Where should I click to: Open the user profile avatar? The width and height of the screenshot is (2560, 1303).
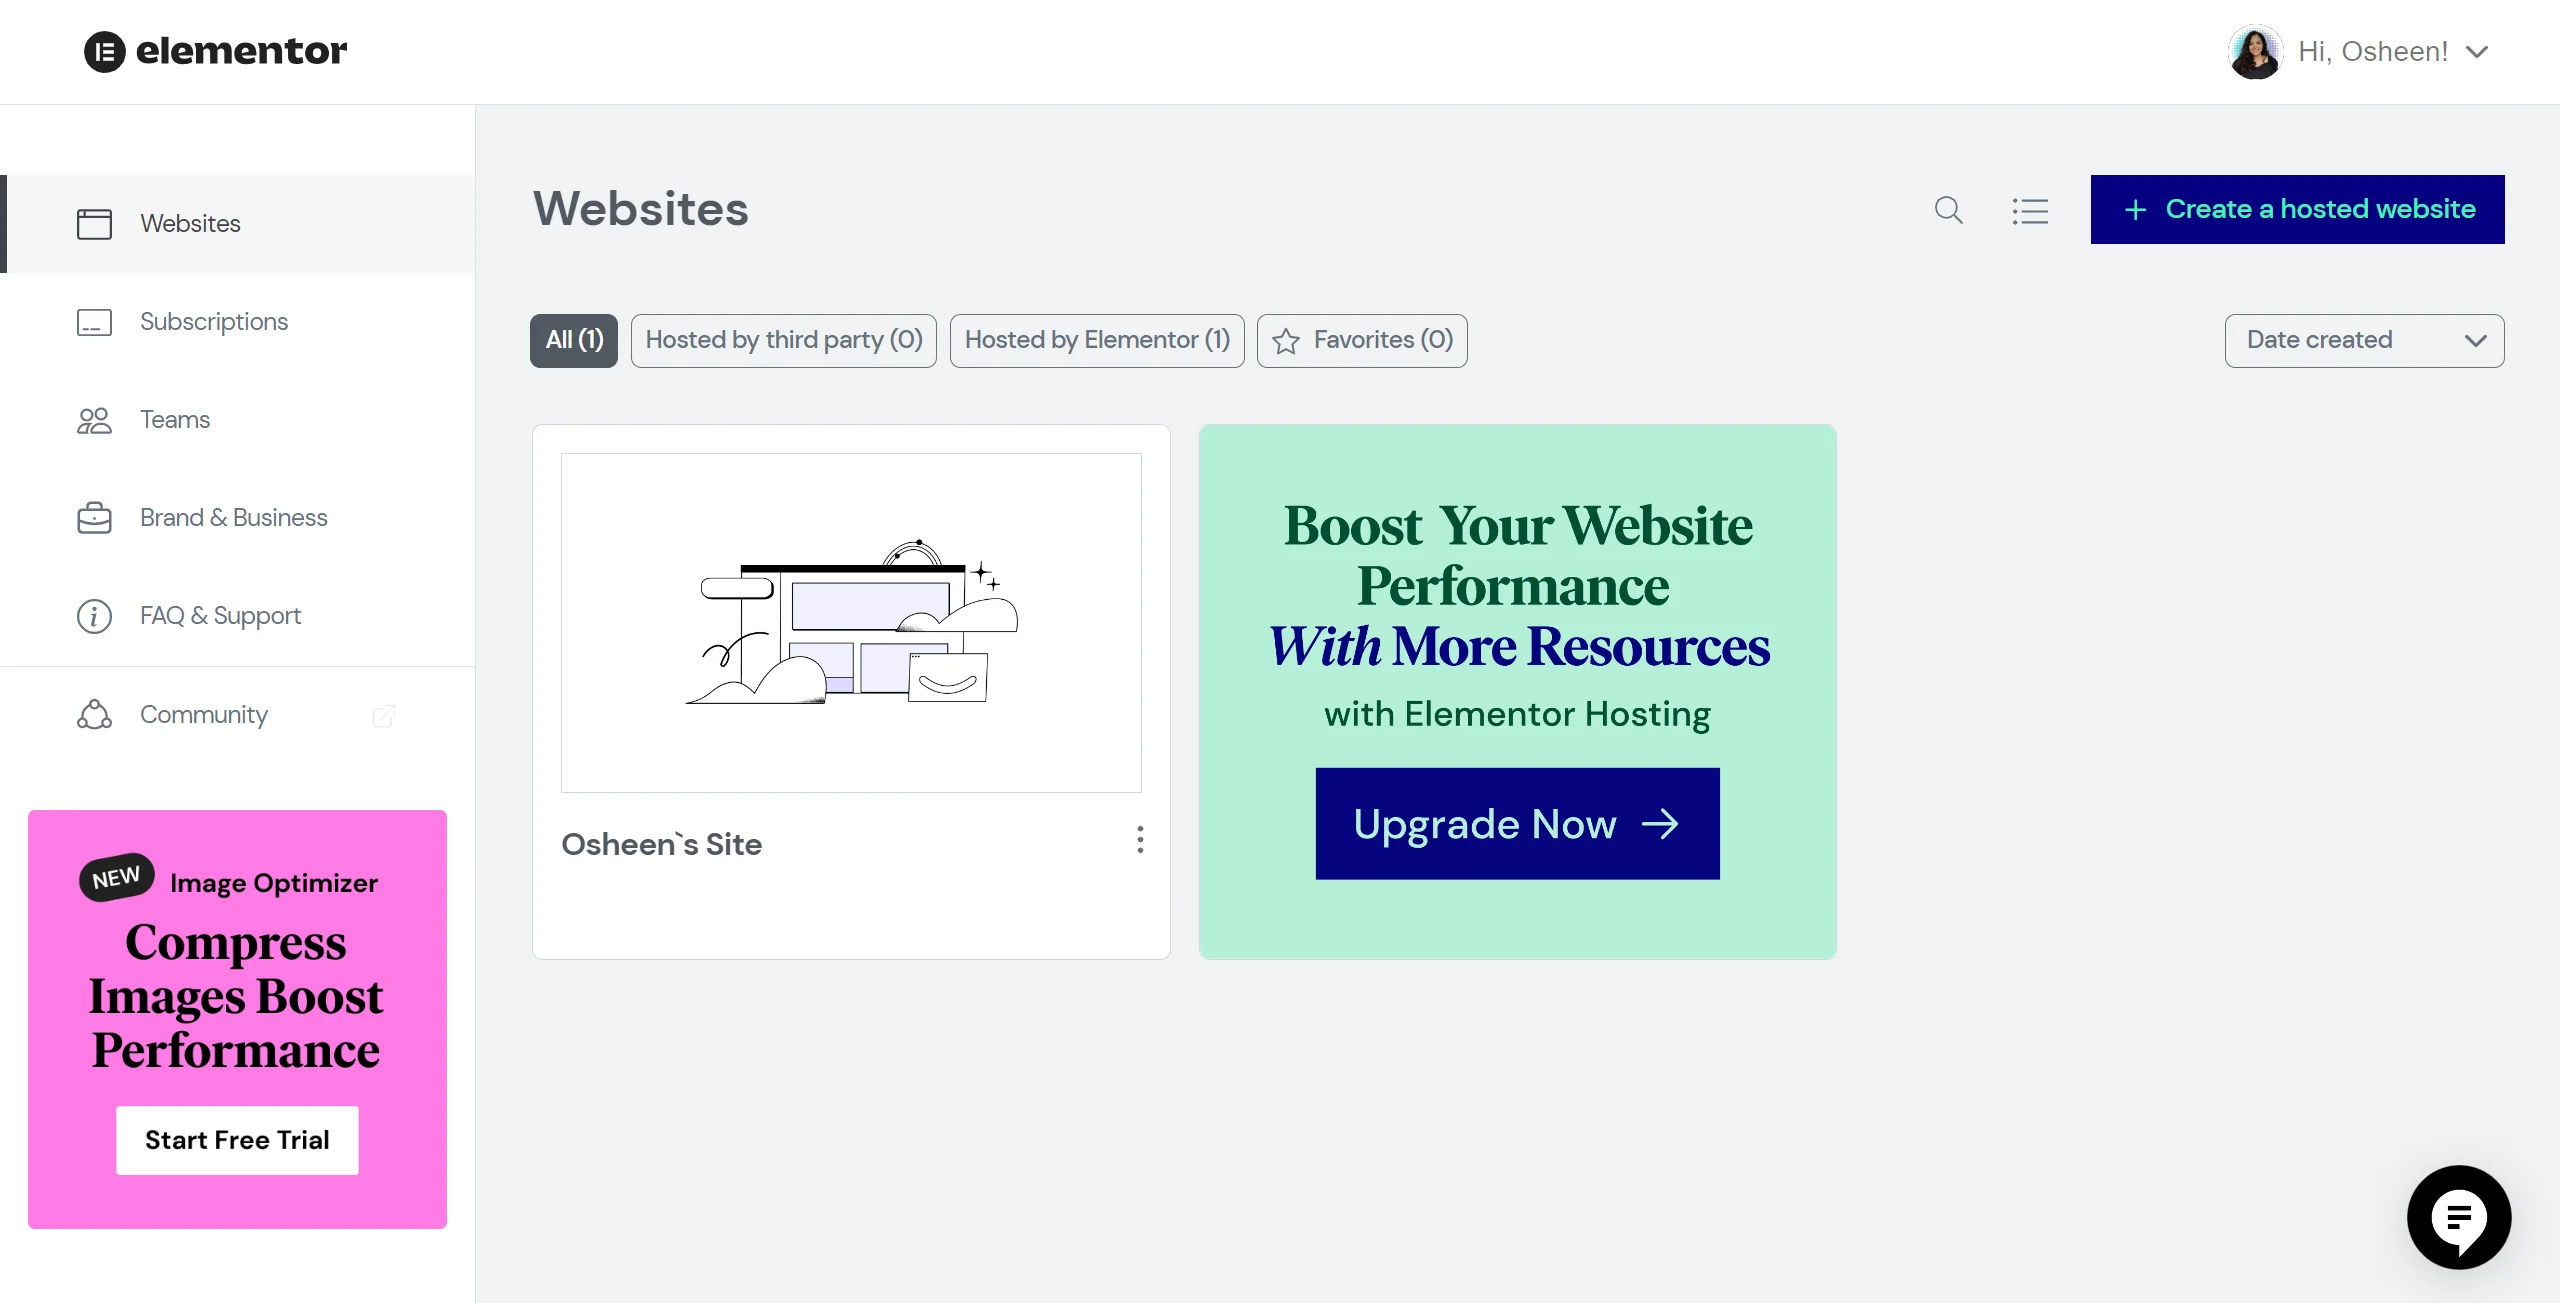tap(2255, 52)
